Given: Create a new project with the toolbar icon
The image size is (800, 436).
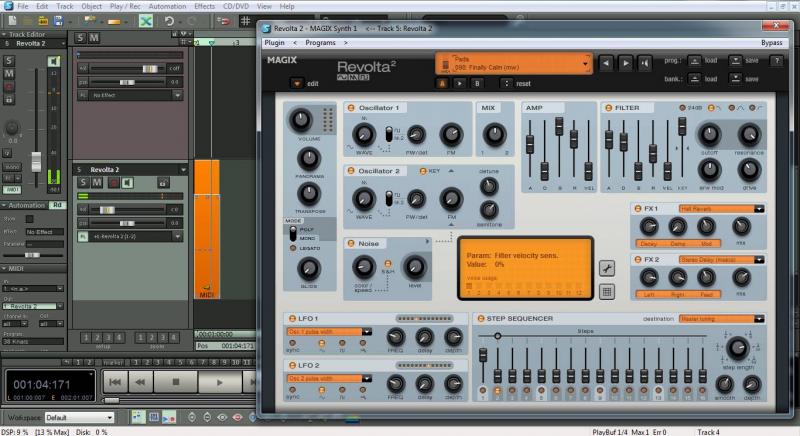Looking at the screenshot, I should click(12, 21).
